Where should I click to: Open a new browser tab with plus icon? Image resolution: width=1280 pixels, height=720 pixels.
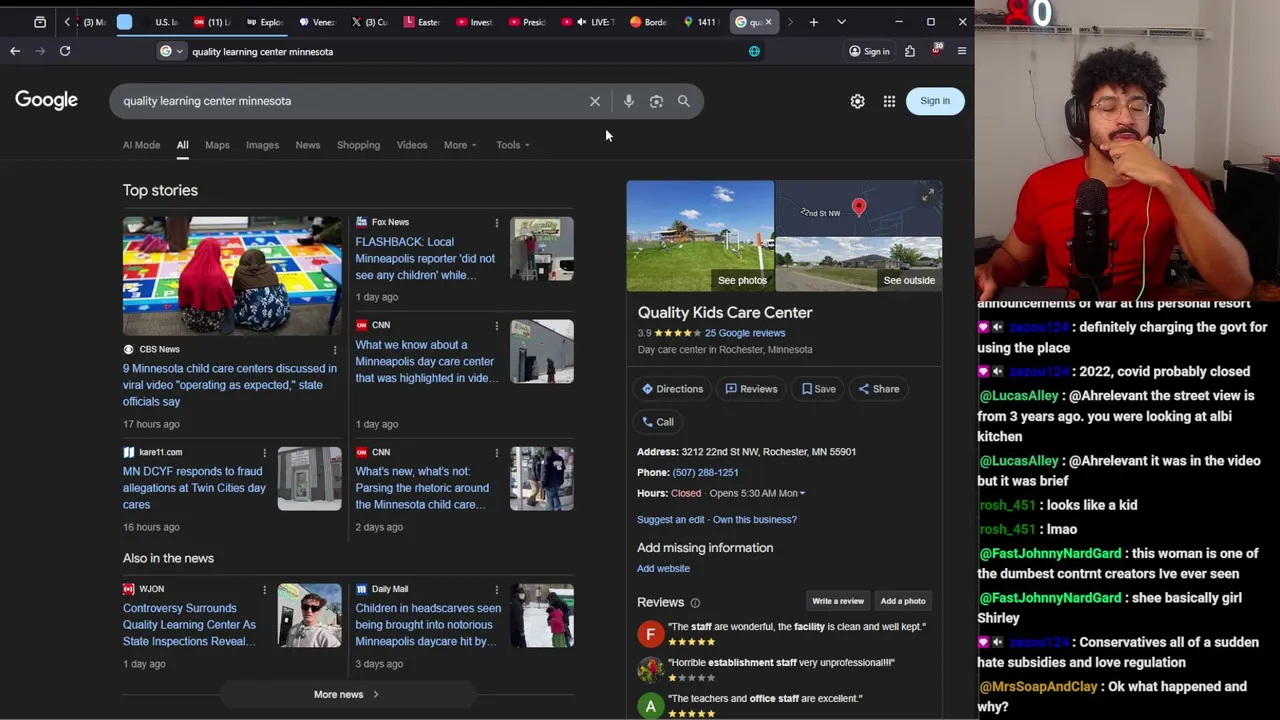point(814,22)
